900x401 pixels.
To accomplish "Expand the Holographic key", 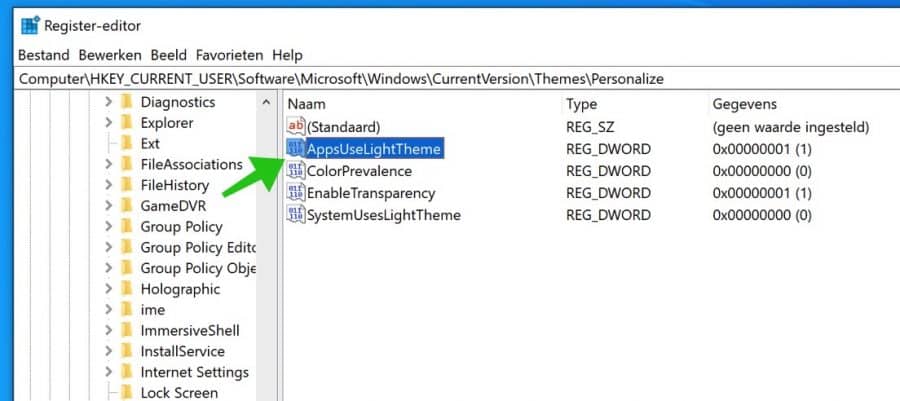I will coord(108,289).
